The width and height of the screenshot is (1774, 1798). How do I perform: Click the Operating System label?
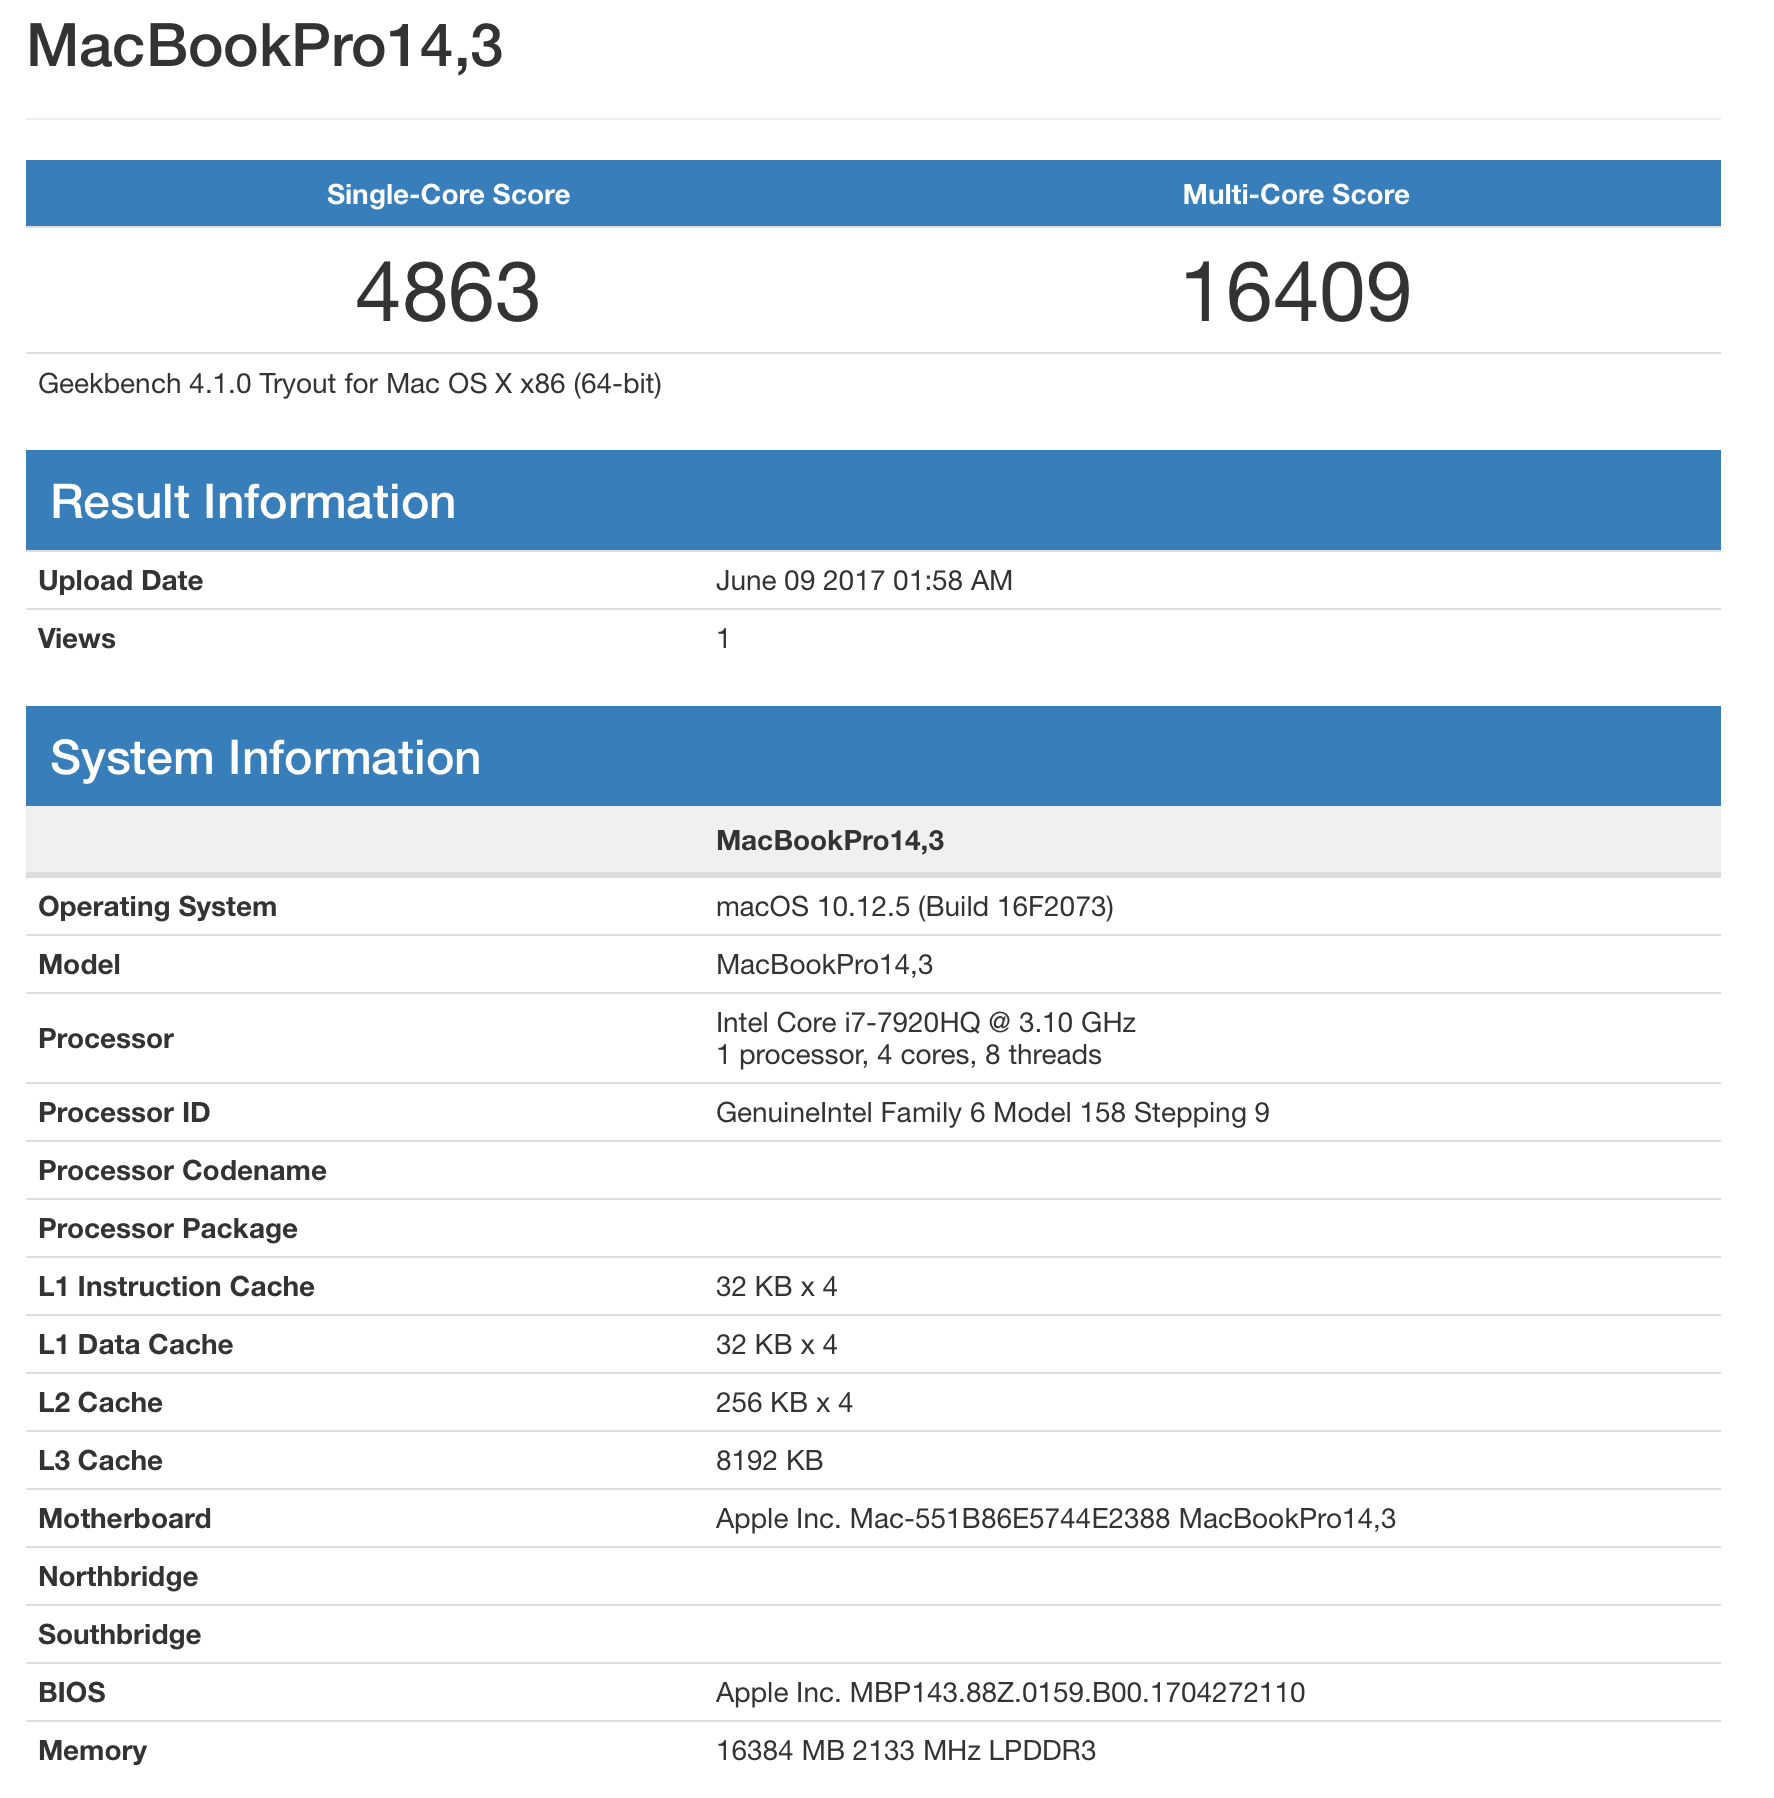[157, 907]
